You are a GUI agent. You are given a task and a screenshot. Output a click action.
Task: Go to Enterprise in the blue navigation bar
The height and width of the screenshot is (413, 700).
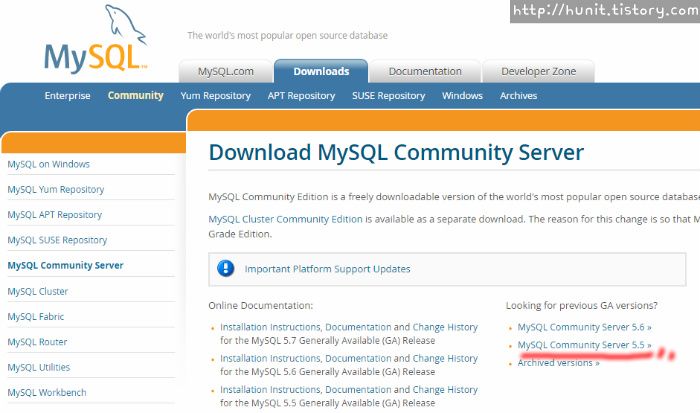(x=67, y=96)
